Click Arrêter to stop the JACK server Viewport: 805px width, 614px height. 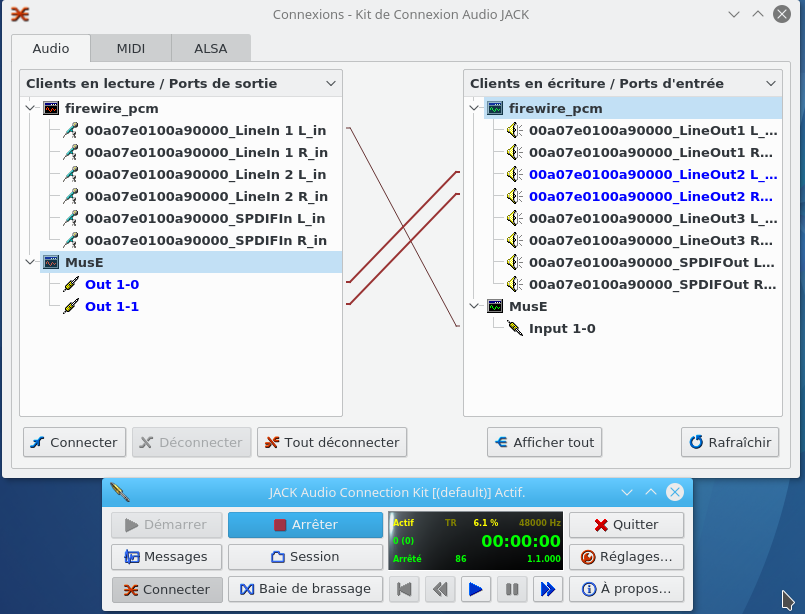click(305, 525)
